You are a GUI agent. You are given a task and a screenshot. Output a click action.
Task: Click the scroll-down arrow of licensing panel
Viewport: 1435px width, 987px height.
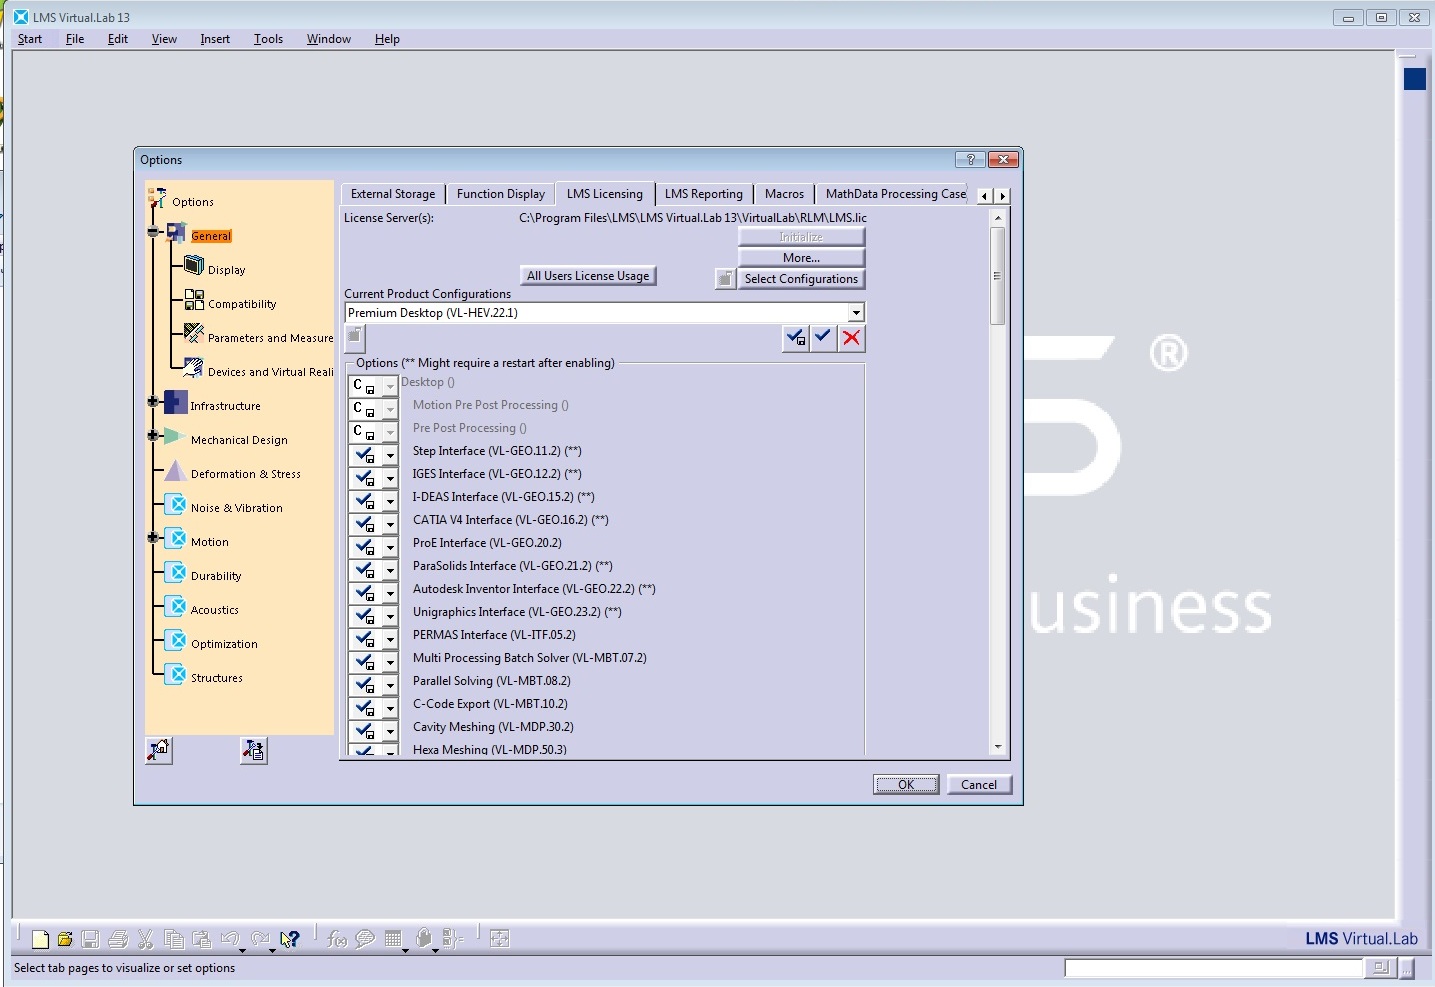[997, 747]
